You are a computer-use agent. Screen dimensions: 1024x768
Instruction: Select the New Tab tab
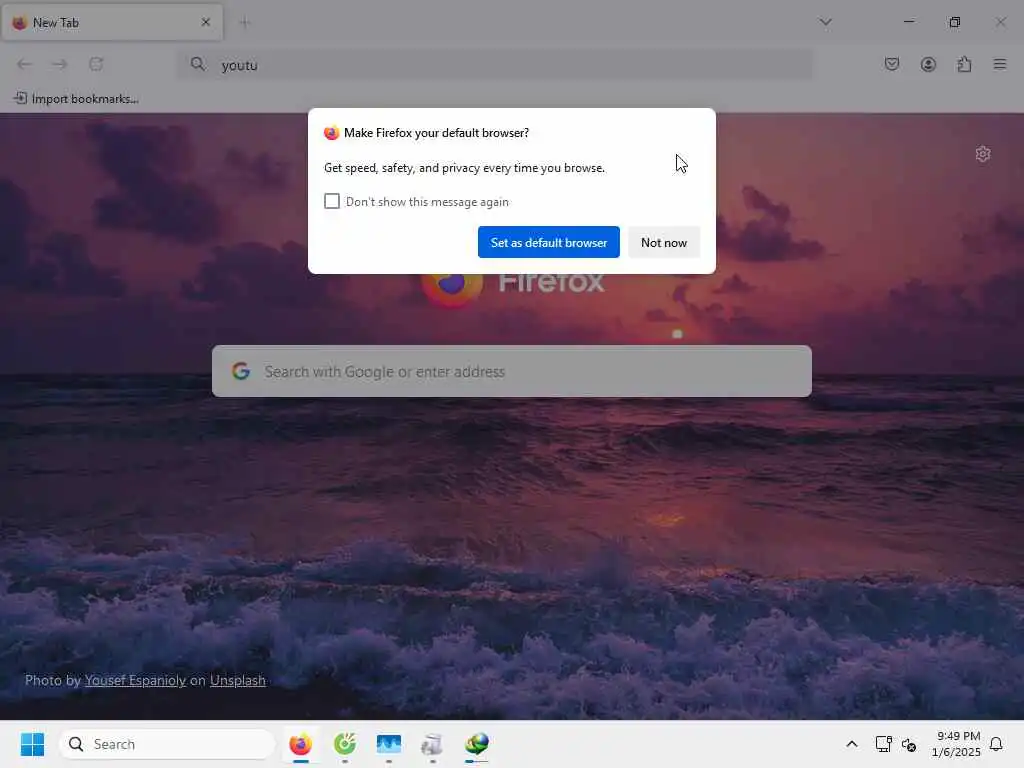tap(112, 22)
